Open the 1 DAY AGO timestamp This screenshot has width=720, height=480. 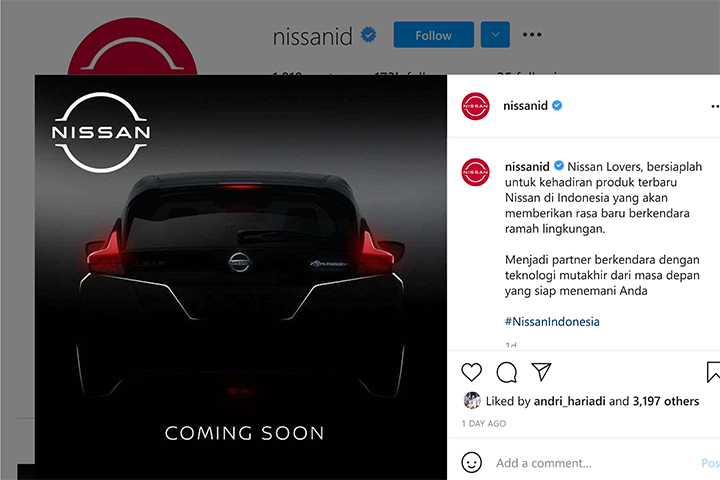[x=484, y=424]
